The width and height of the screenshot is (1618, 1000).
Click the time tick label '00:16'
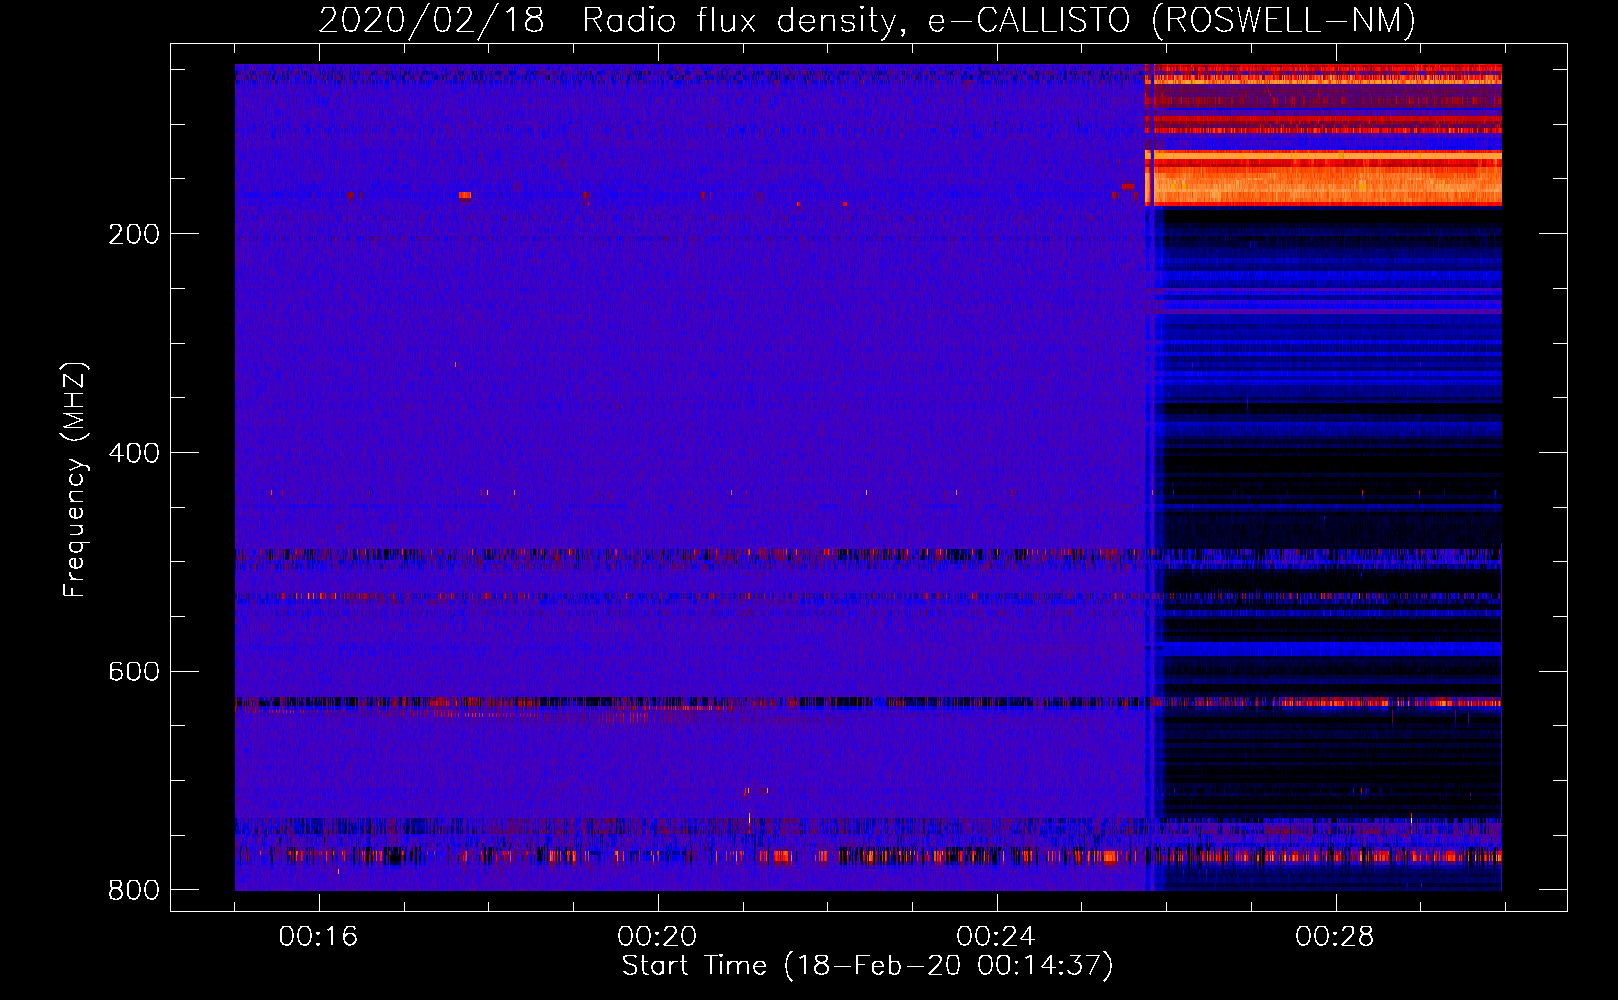[318, 936]
